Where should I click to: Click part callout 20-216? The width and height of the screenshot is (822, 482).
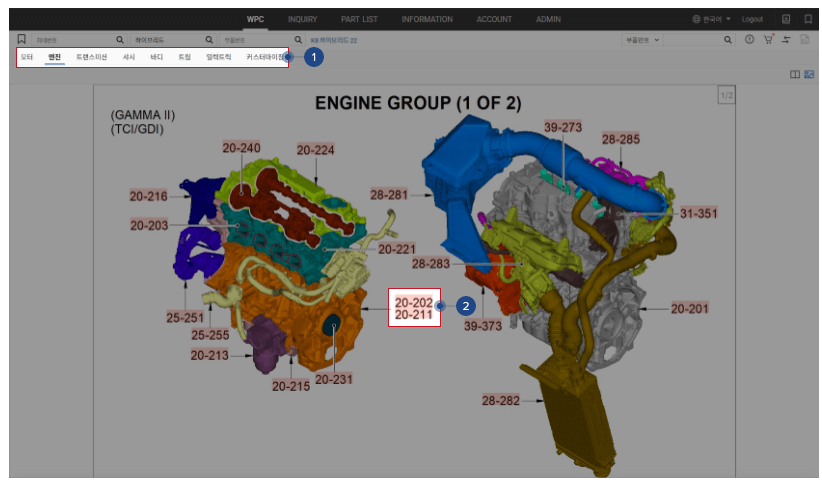pos(149,196)
